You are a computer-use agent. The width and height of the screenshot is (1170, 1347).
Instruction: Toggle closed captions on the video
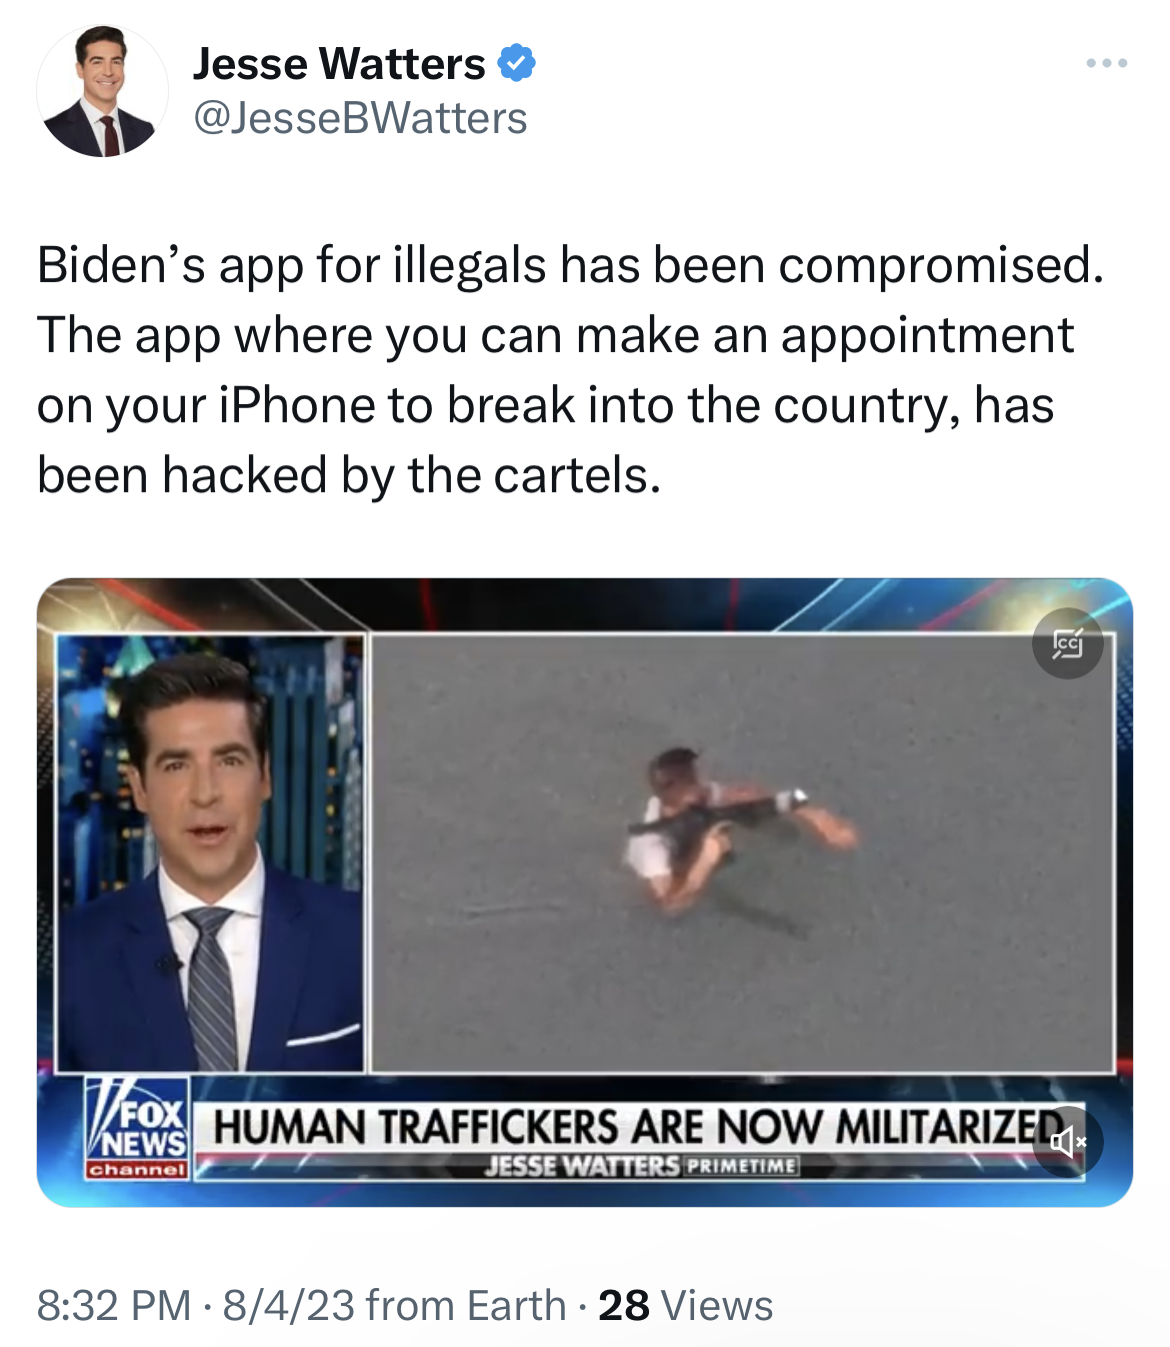click(x=1068, y=643)
